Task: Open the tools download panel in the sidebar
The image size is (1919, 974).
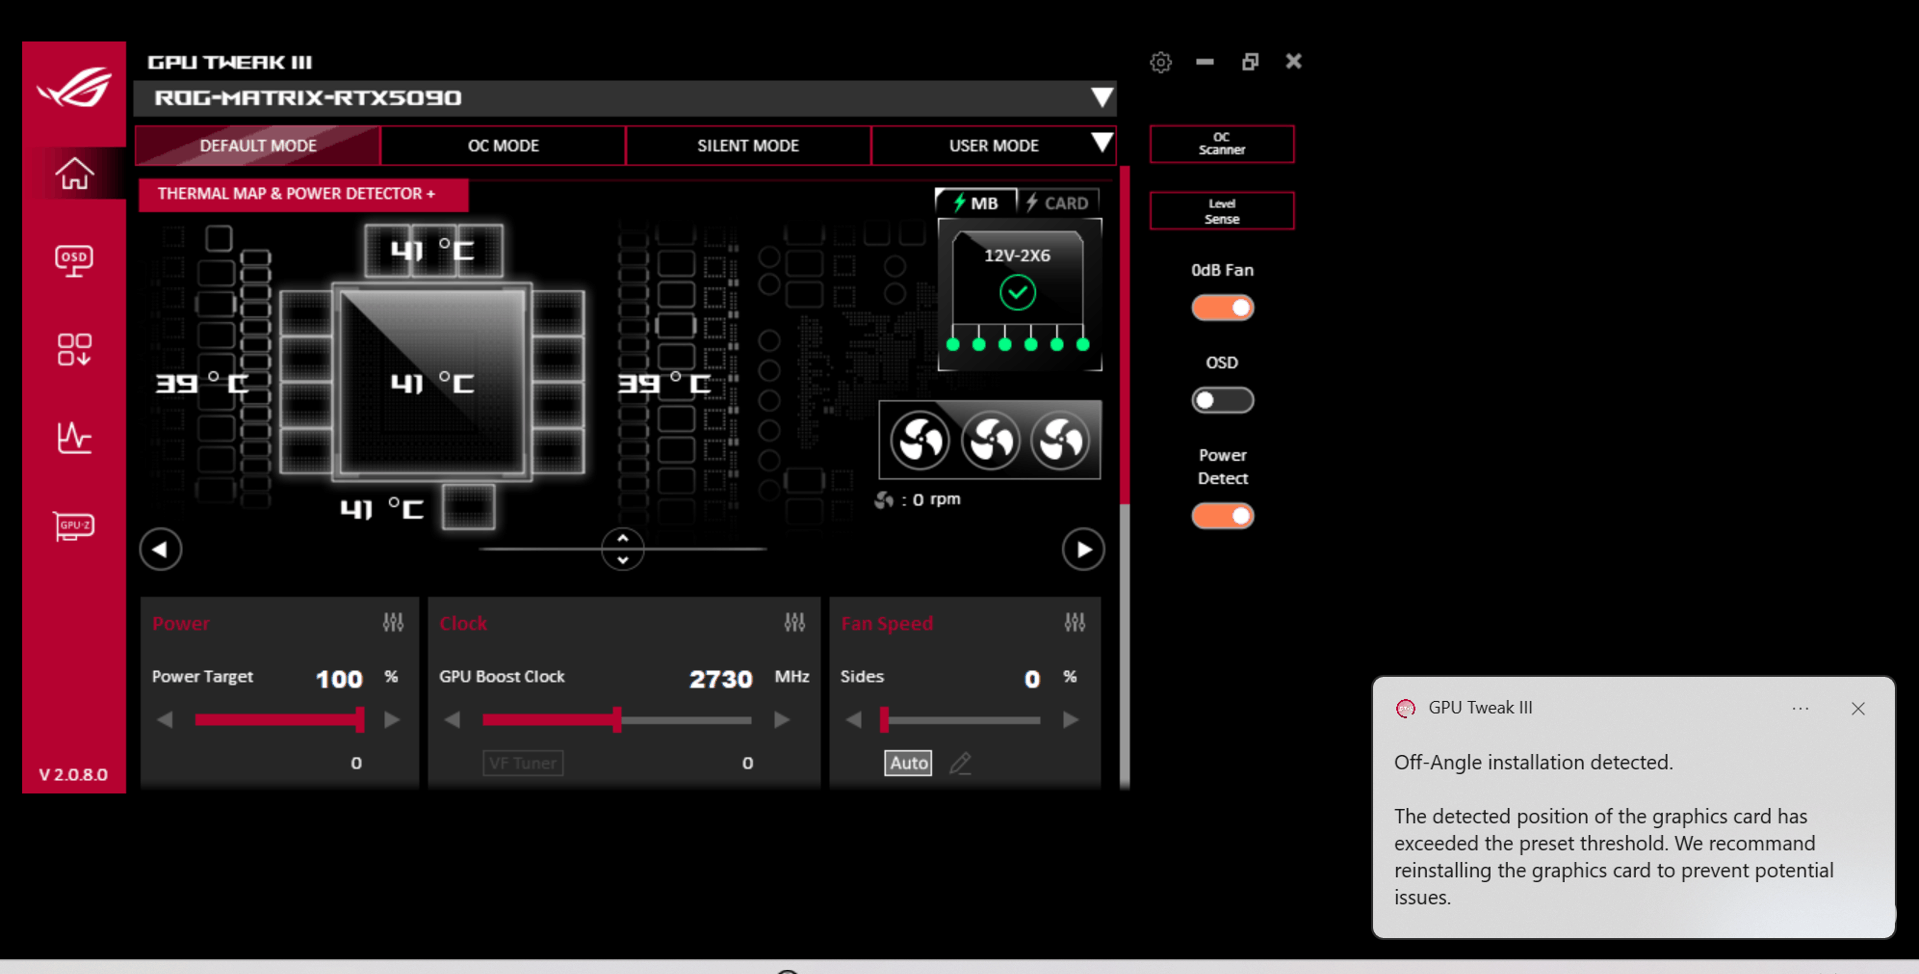Action: pyautogui.click(x=73, y=349)
